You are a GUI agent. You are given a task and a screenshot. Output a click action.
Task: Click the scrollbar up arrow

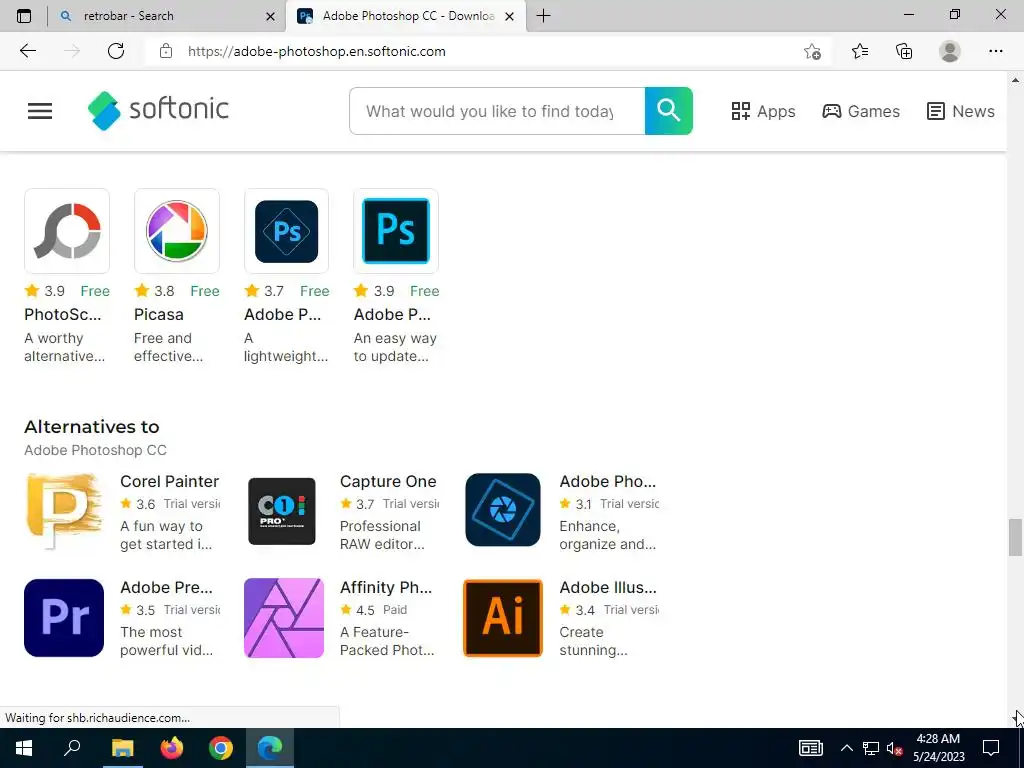[x=1015, y=80]
